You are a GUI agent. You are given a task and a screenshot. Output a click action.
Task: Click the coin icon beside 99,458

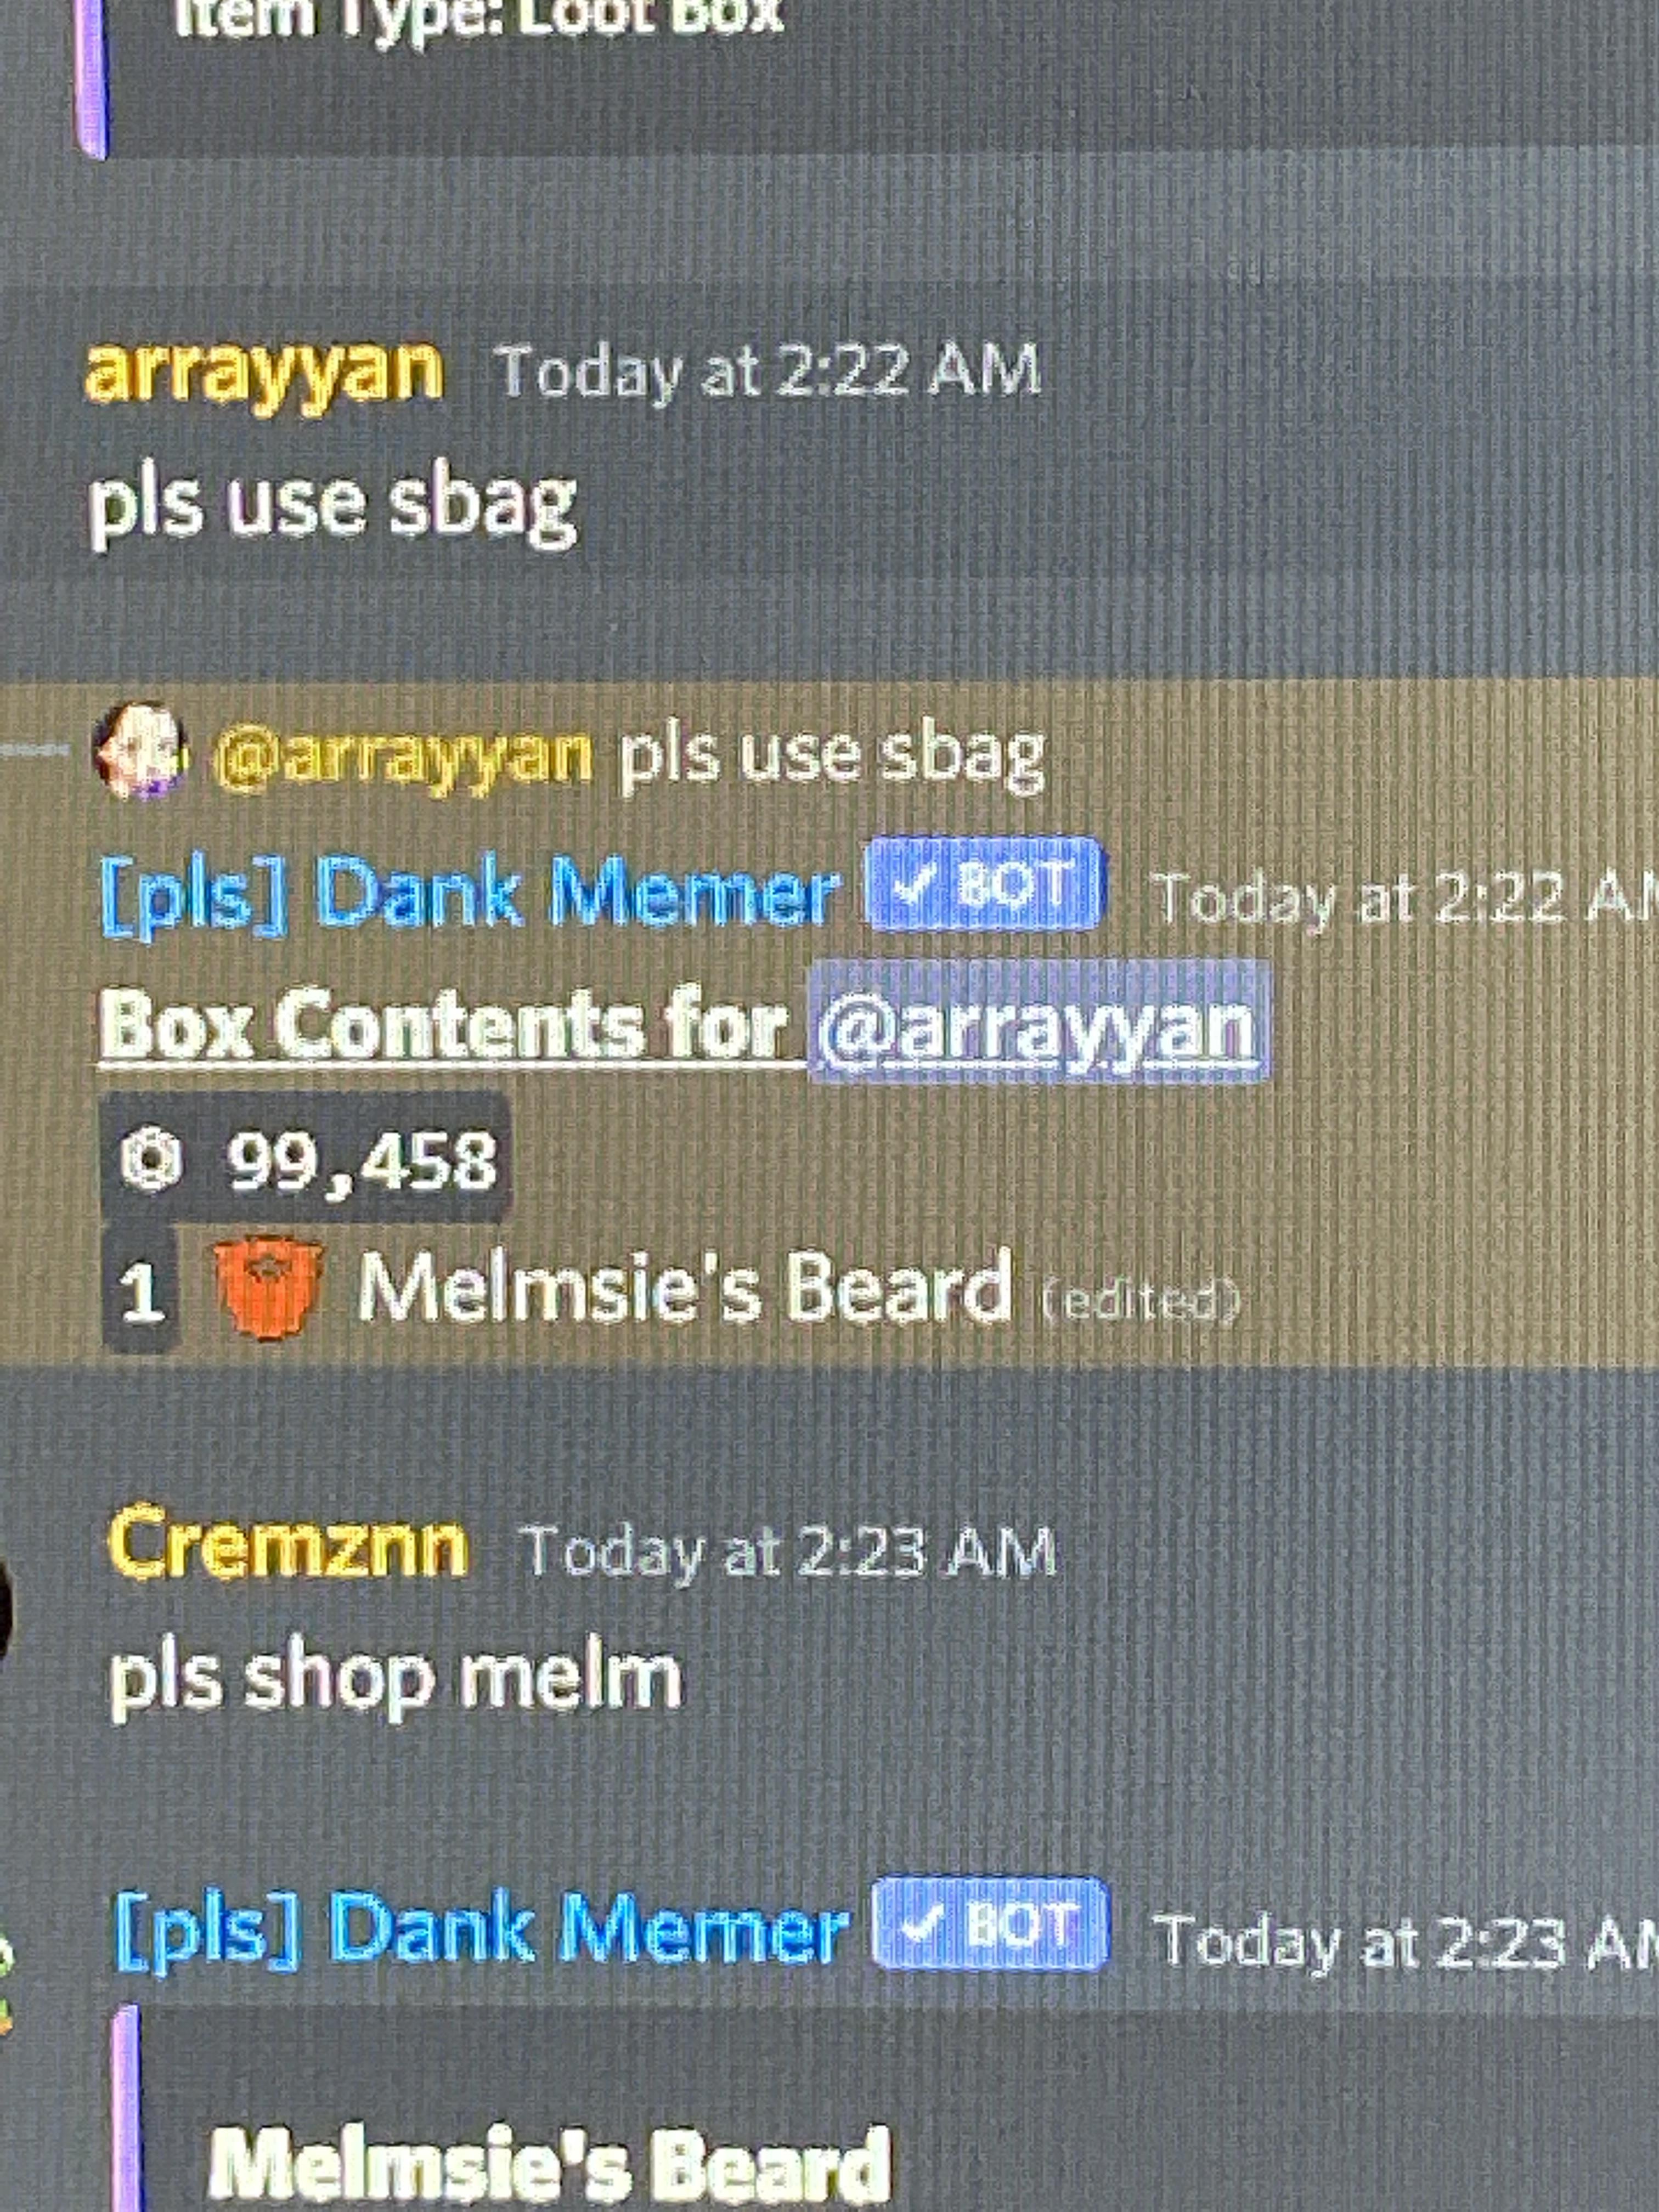[x=151, y=1161]
